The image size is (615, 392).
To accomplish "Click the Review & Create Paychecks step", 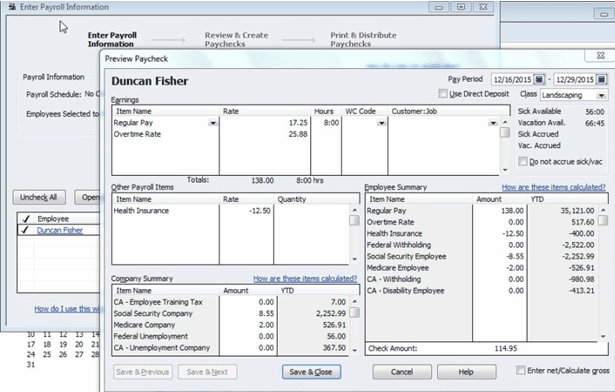I will (x=236, y=40).
